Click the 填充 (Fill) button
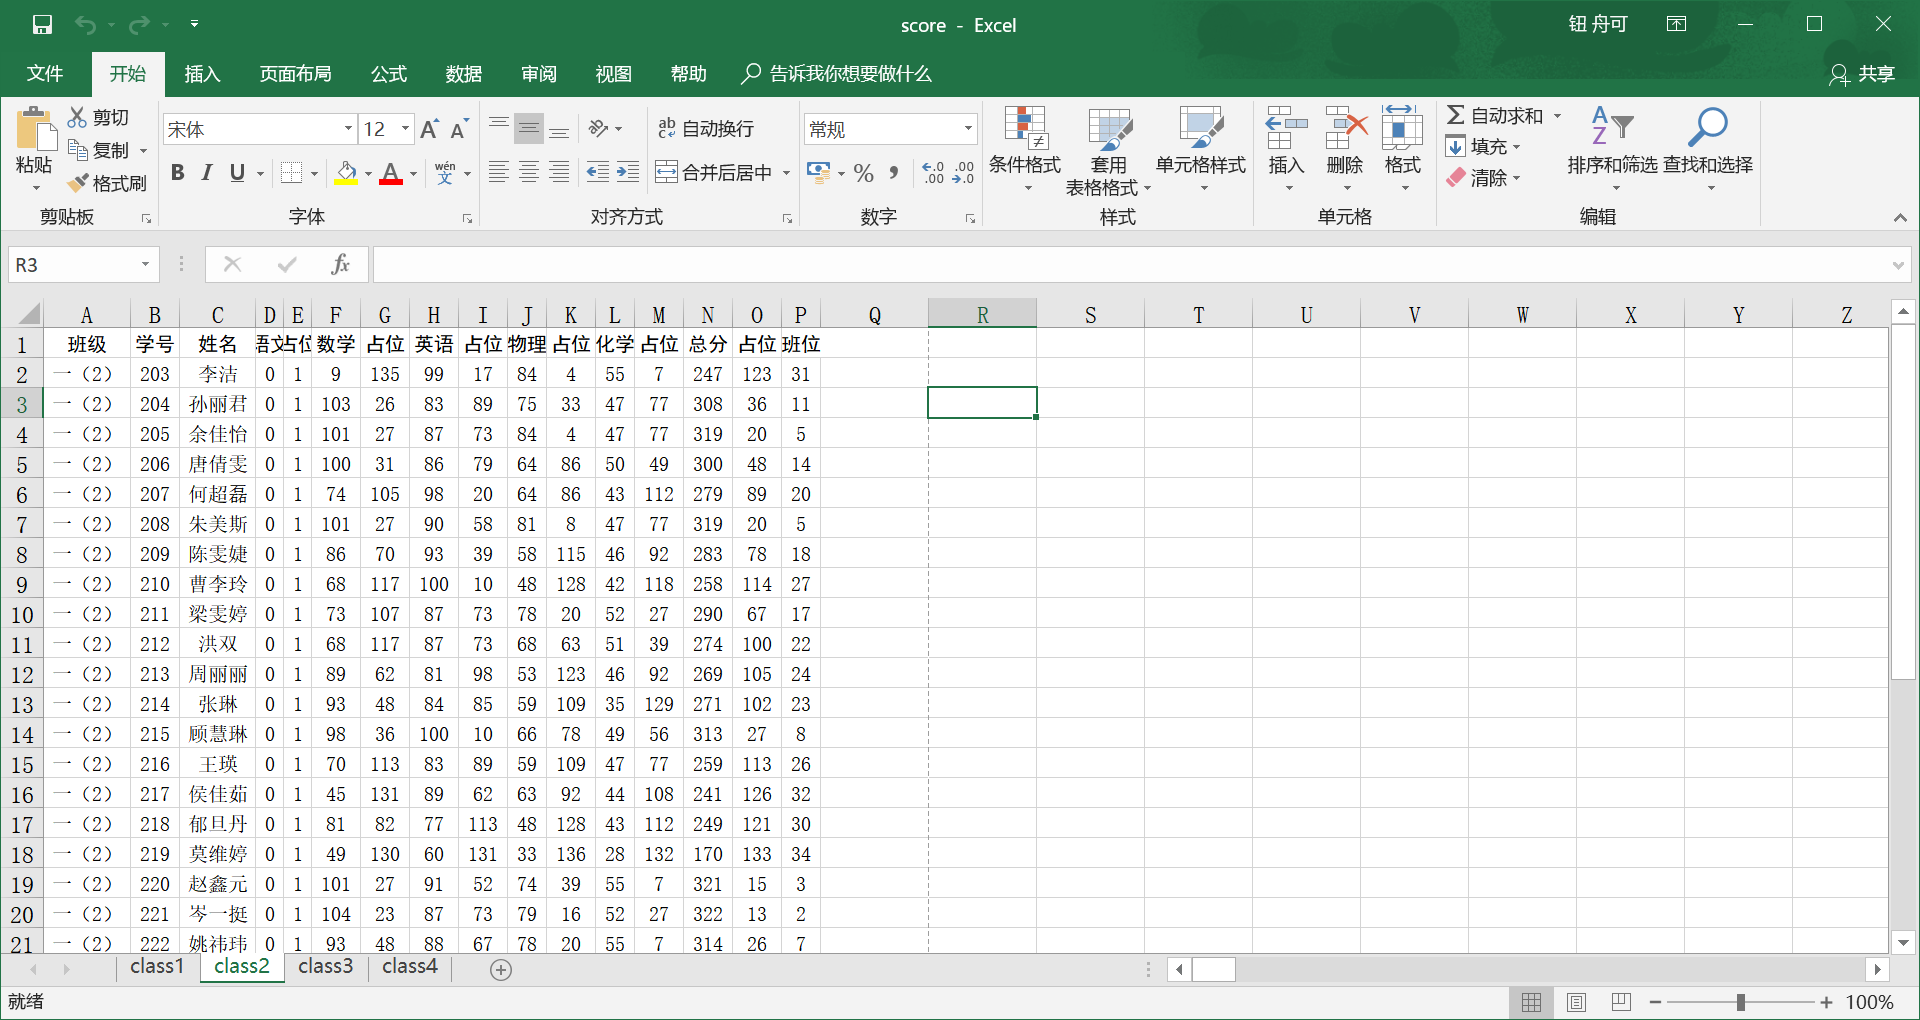Viewport: 1920px width, 1020px height. point(1484,147)
